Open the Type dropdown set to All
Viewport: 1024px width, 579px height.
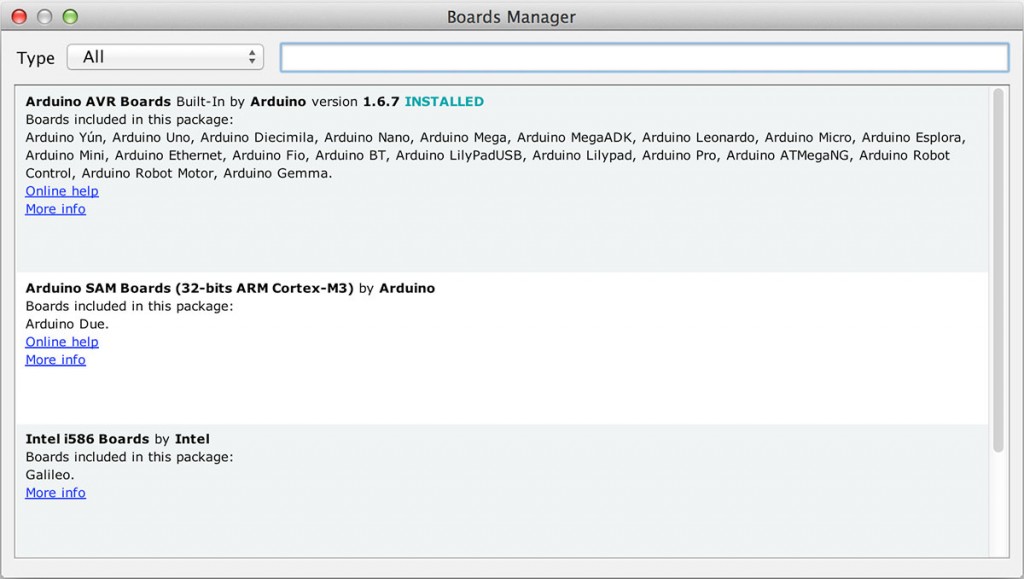point(165,57)
